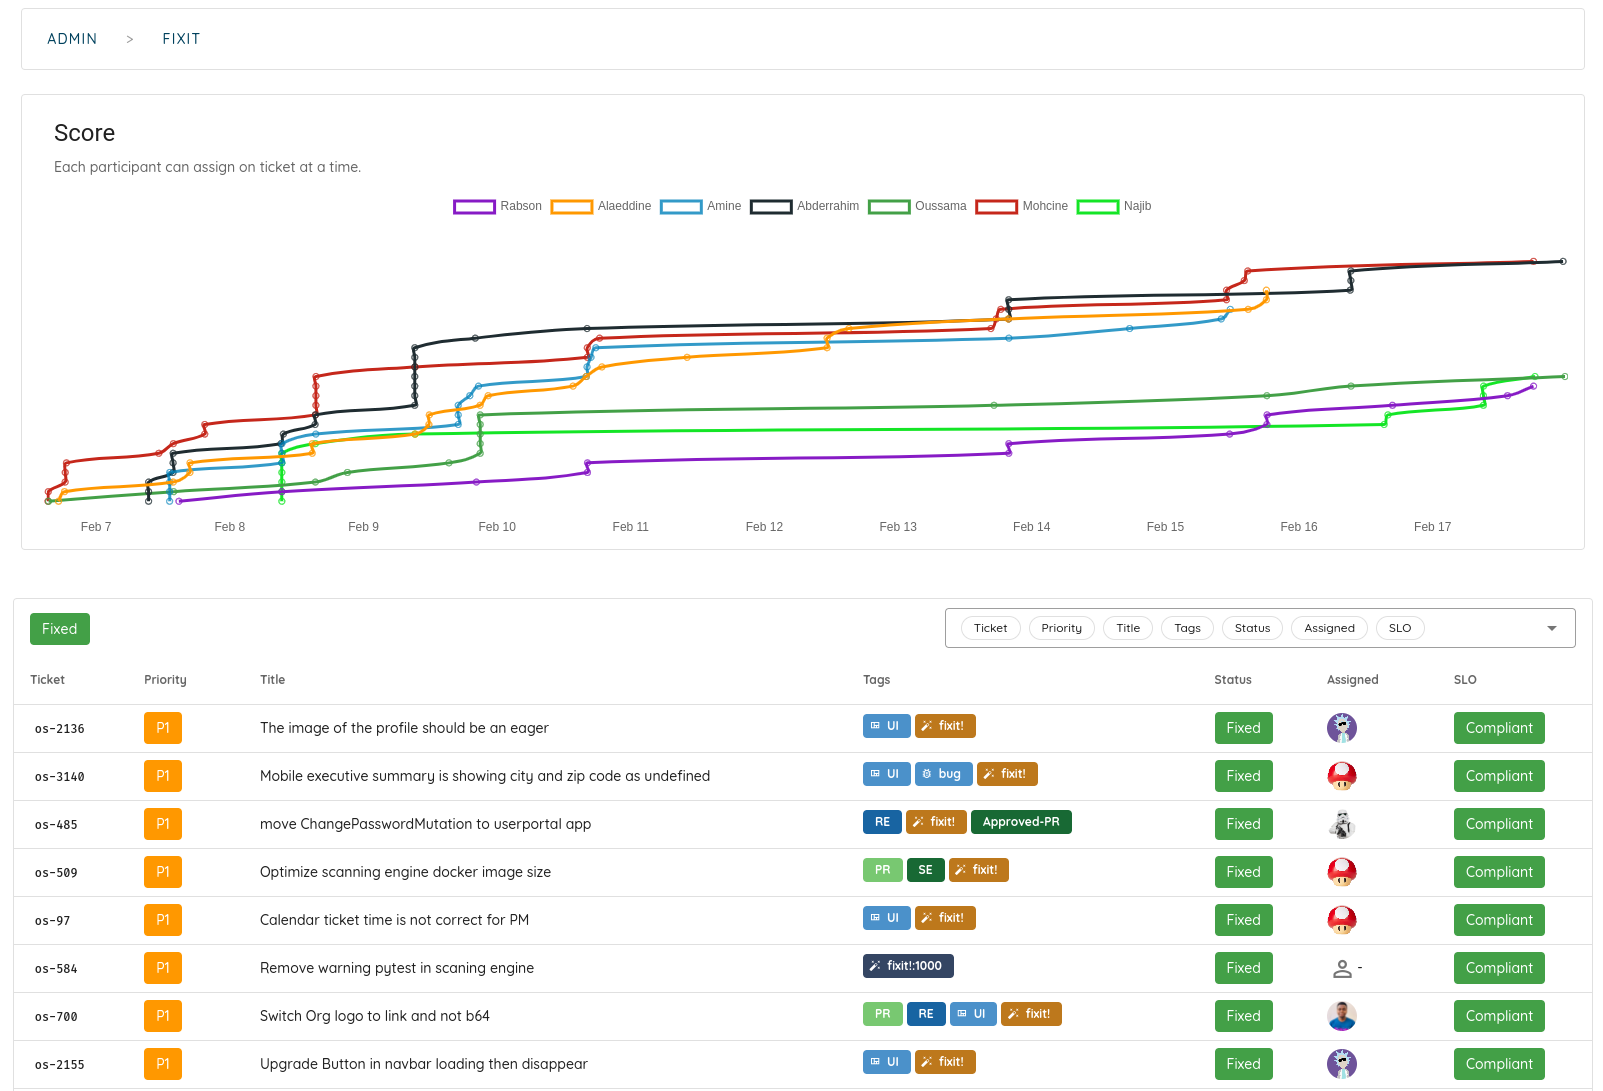Open ticket os-2155 ID
Screen dimensions: 1603x1091
[59, 1065]
